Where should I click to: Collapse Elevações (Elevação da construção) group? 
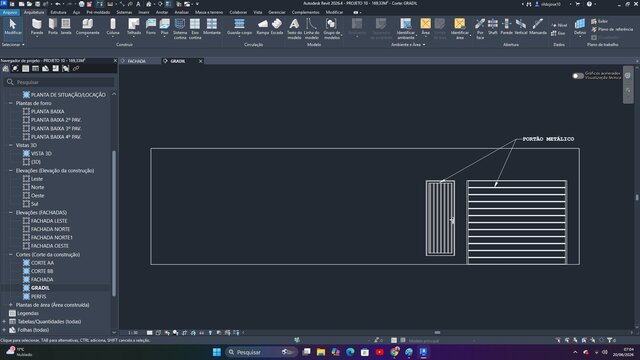(x=11, y=171)
